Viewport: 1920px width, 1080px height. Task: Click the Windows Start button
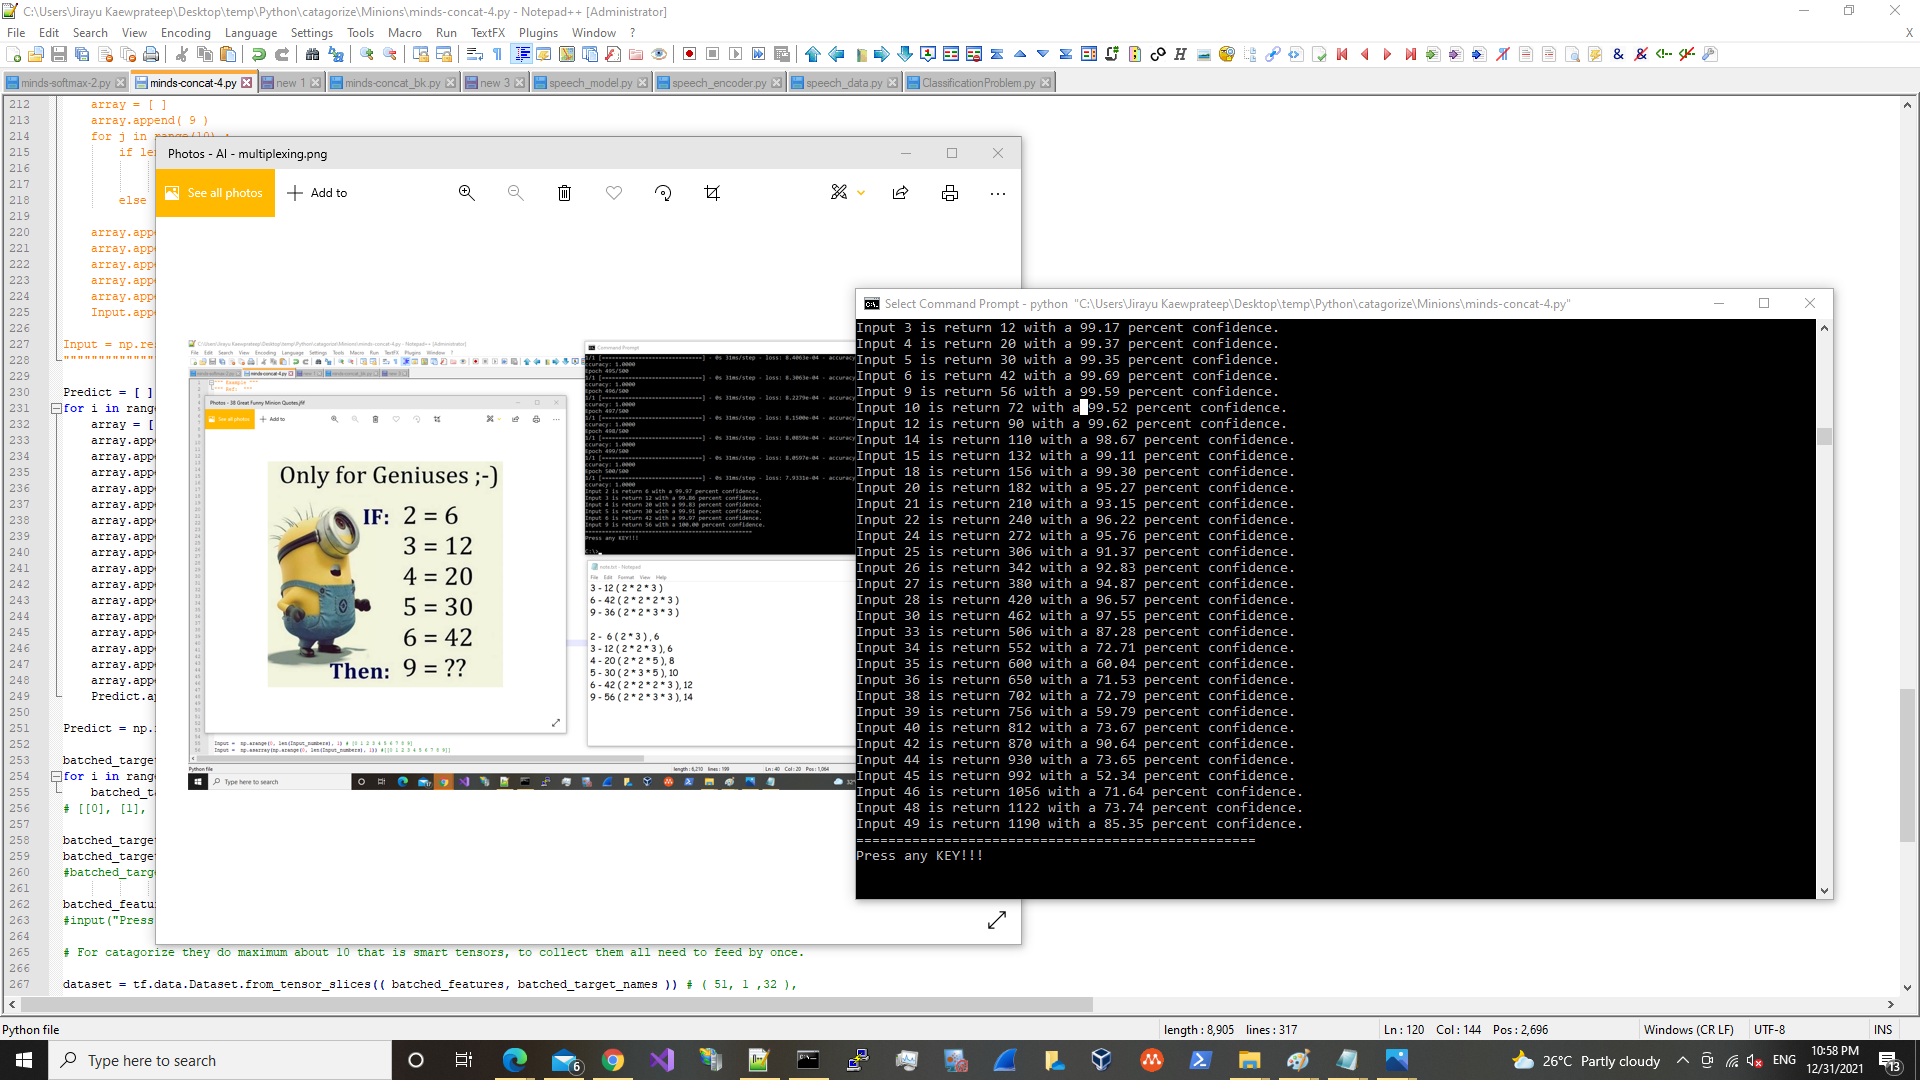tap(24, 1060)
